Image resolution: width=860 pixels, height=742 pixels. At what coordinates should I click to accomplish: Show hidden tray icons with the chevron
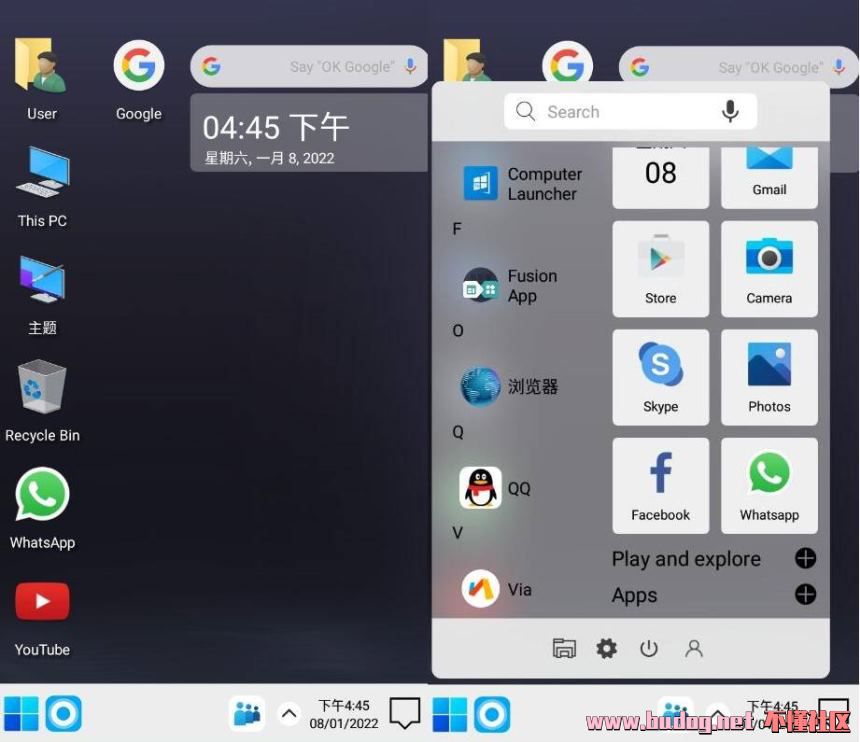tap(289, 714)
